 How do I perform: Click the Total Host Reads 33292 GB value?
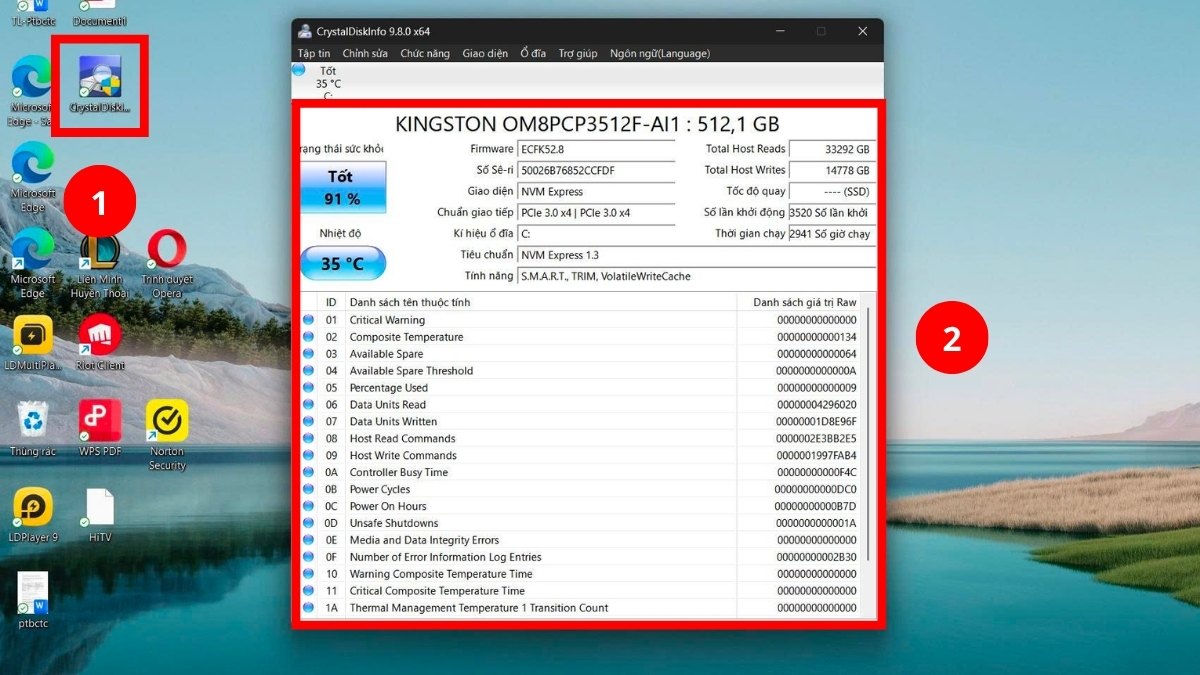(x=831, y=149)
